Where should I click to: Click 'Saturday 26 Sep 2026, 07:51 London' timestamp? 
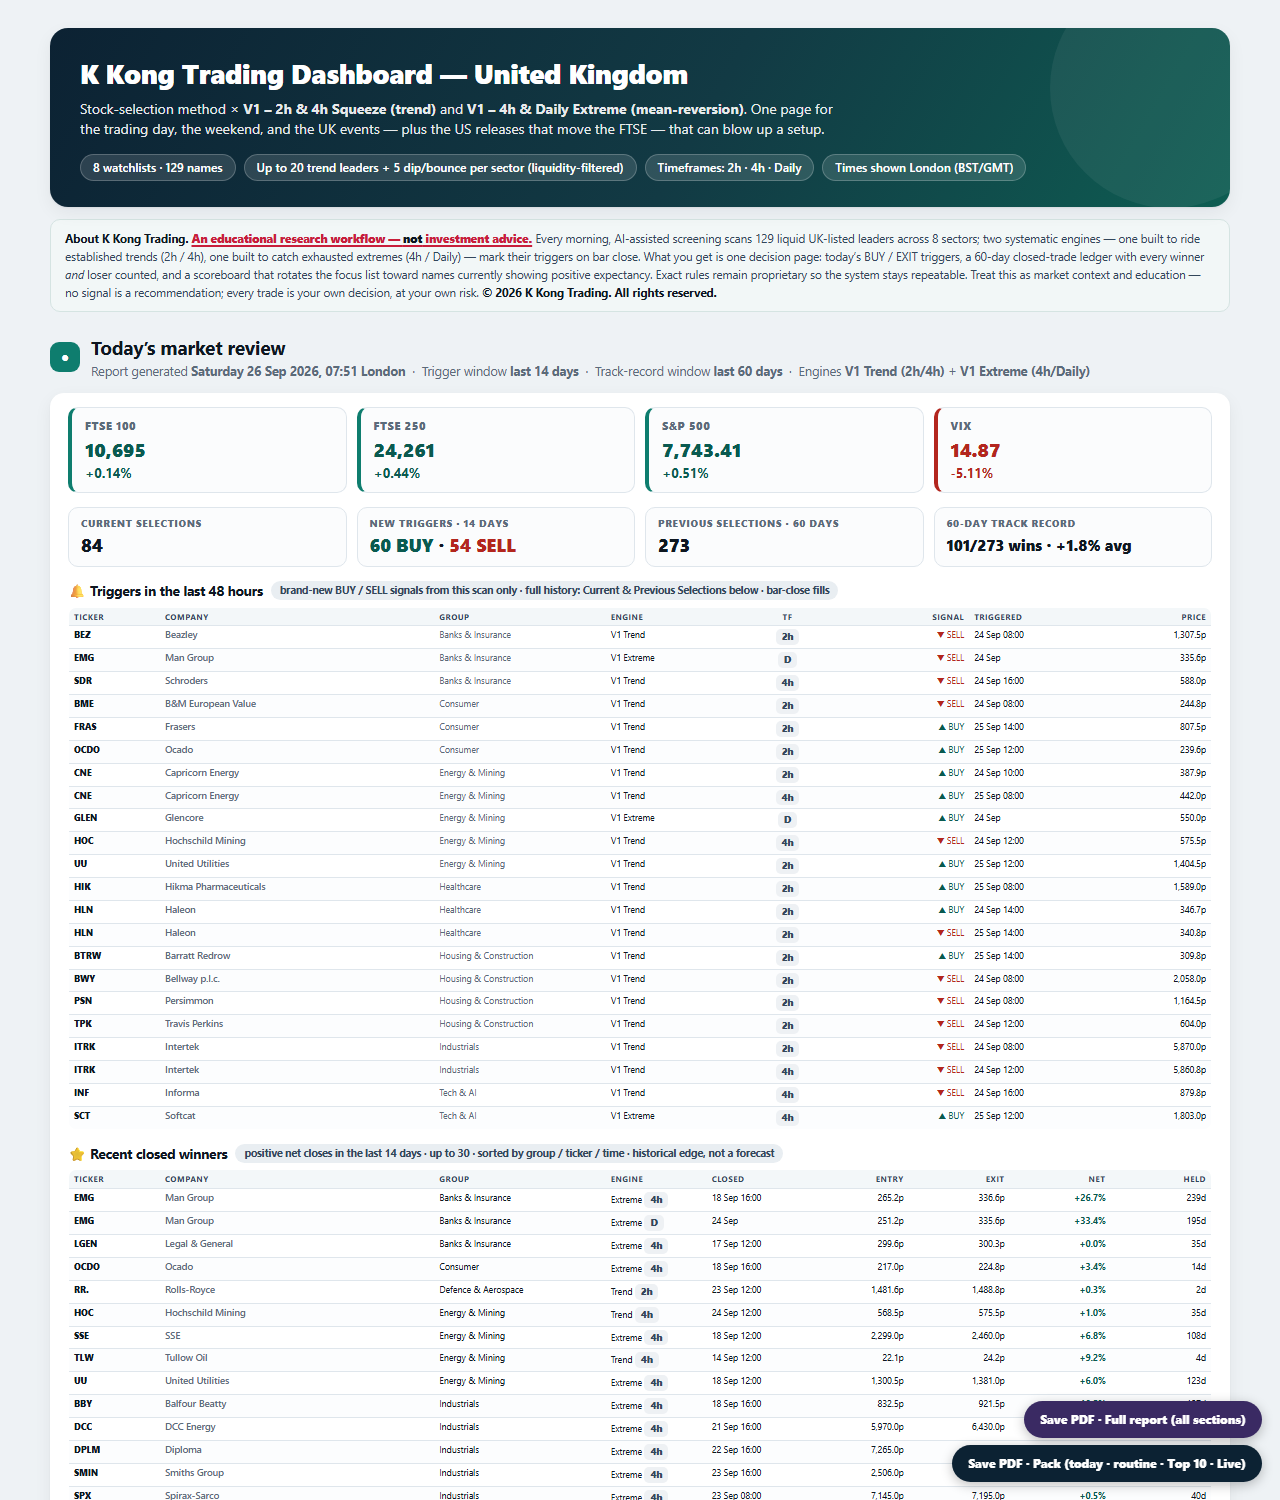[x=298, y=371]
